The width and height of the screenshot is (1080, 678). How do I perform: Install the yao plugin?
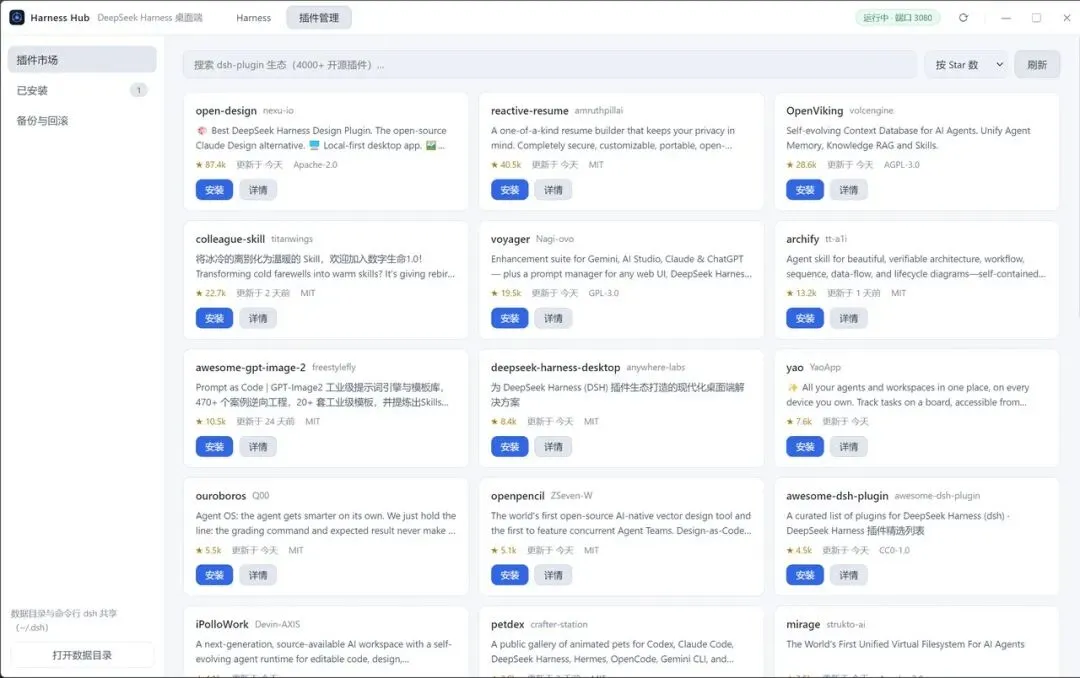pos(804,447)
